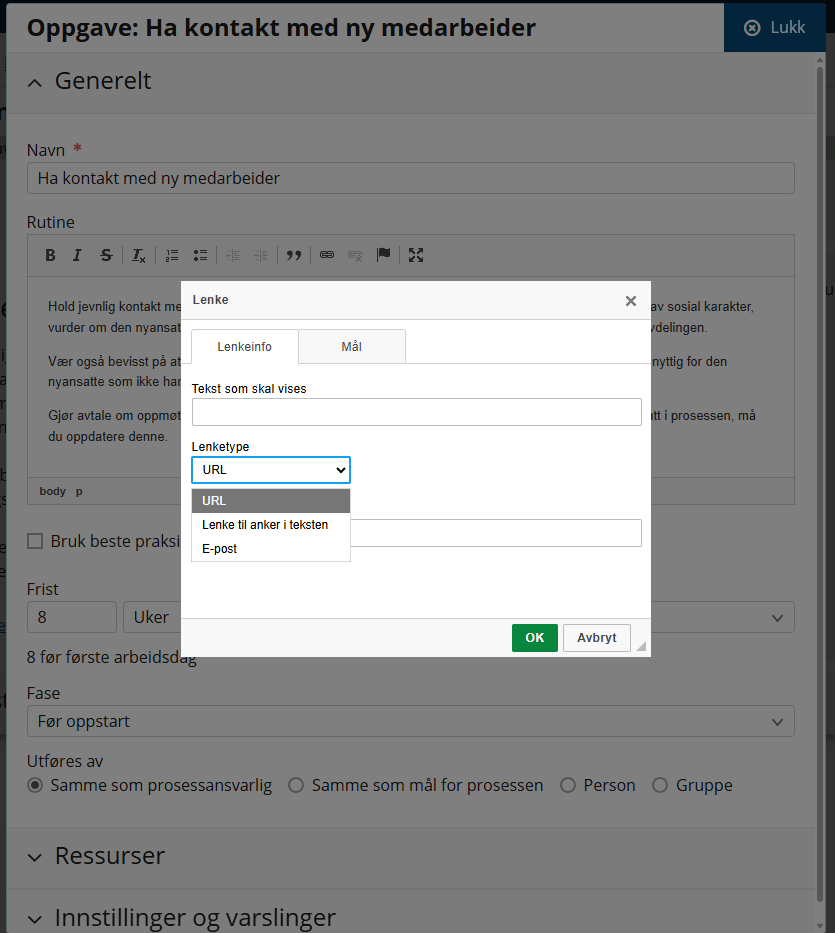The height and width of the screenshot is (933, 835).
Task: Switch to the Mål tab in the dialog
Action: click(x=351, y=346)
